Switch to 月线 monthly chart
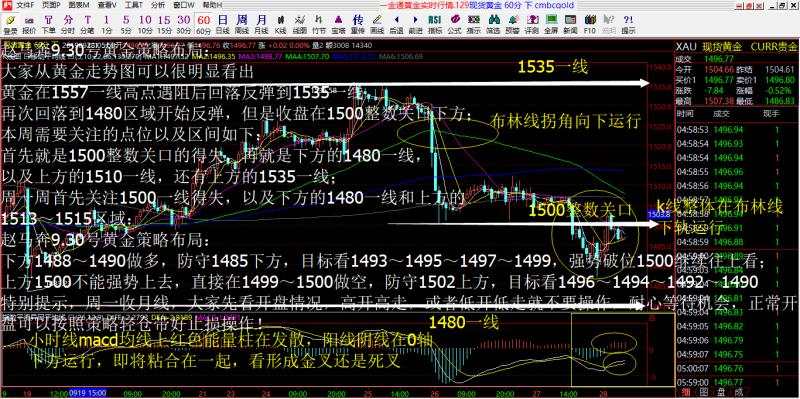Screen dimensions: 800x399 click(x=261, y=24)
